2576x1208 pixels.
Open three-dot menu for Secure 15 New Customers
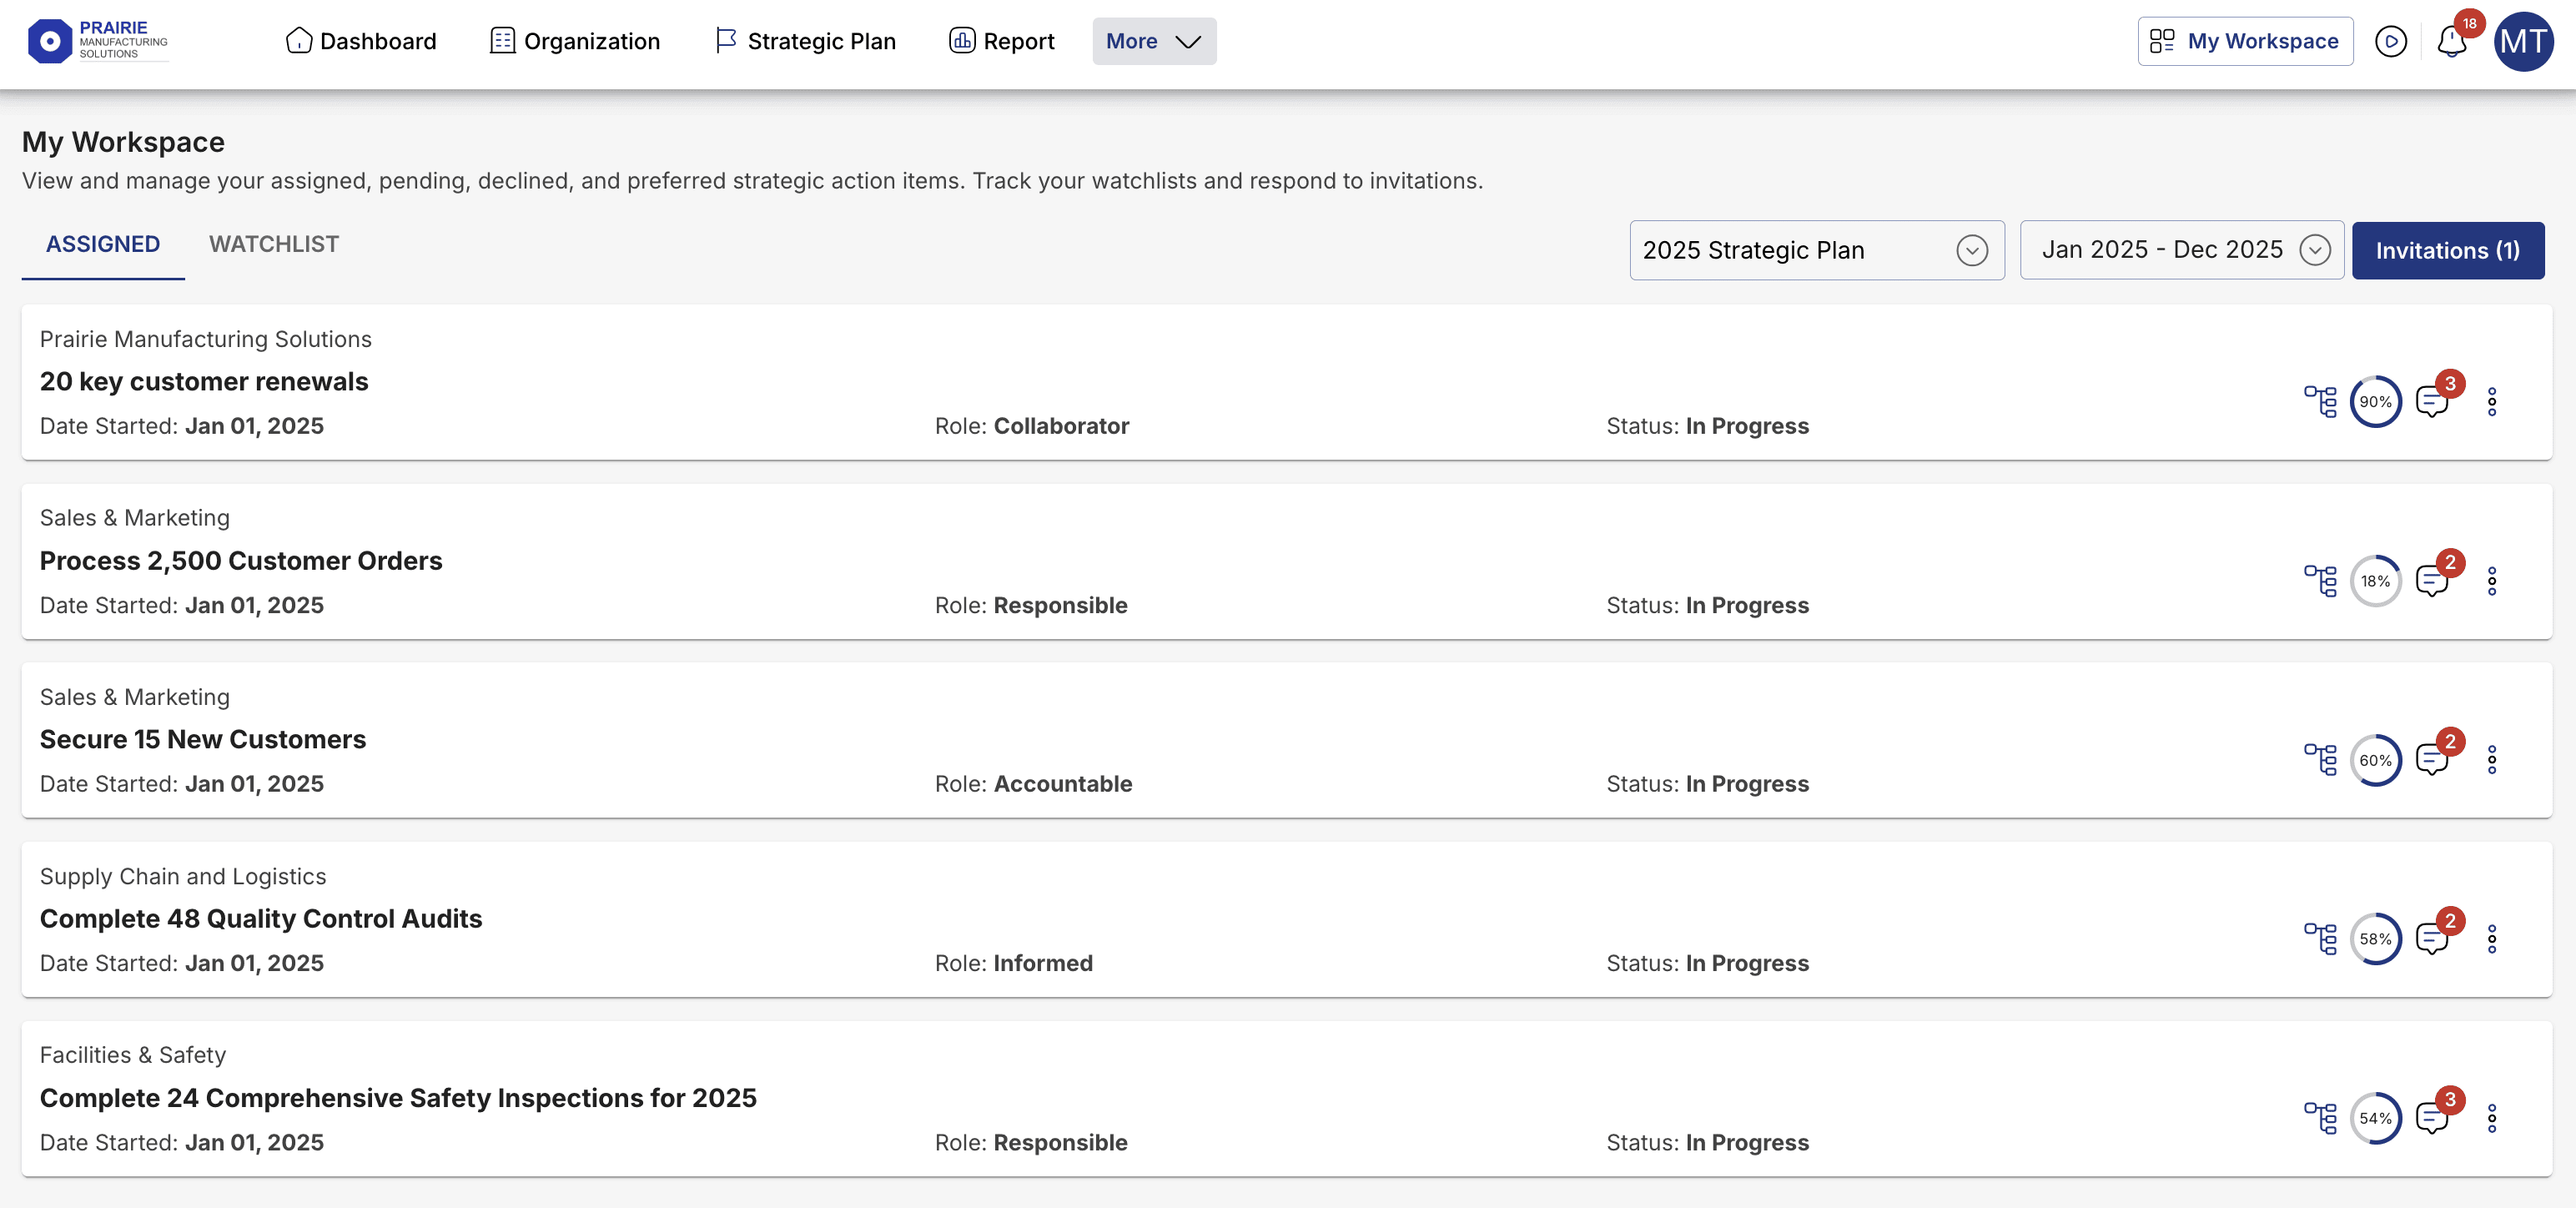click(x=2491, y=760)
